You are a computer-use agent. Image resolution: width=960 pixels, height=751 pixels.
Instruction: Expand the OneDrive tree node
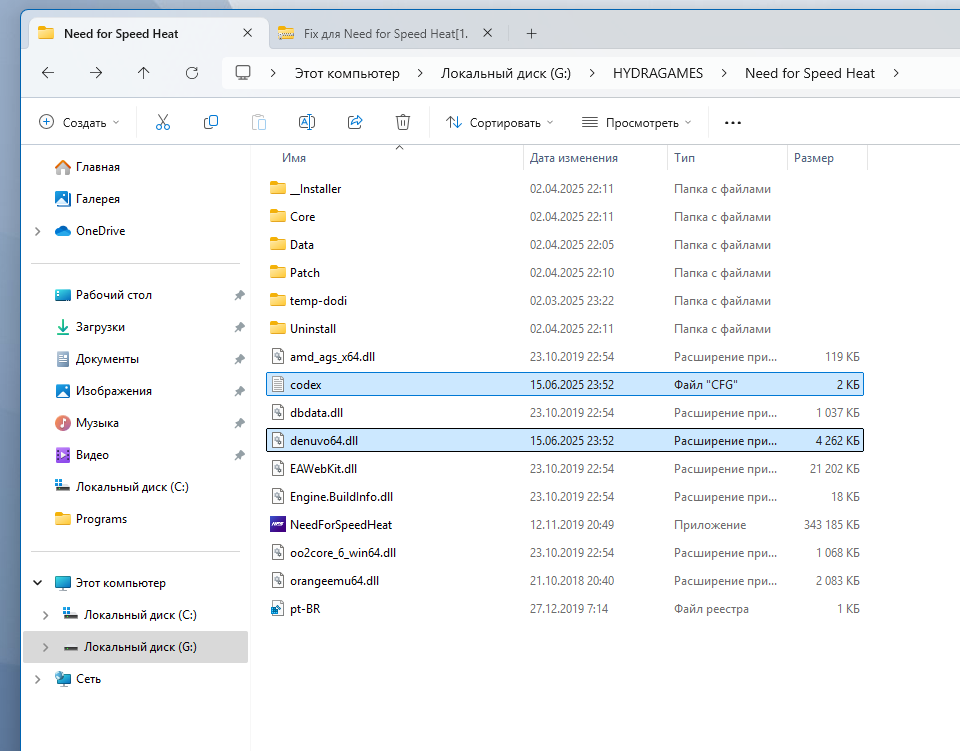tap(38, 231)
